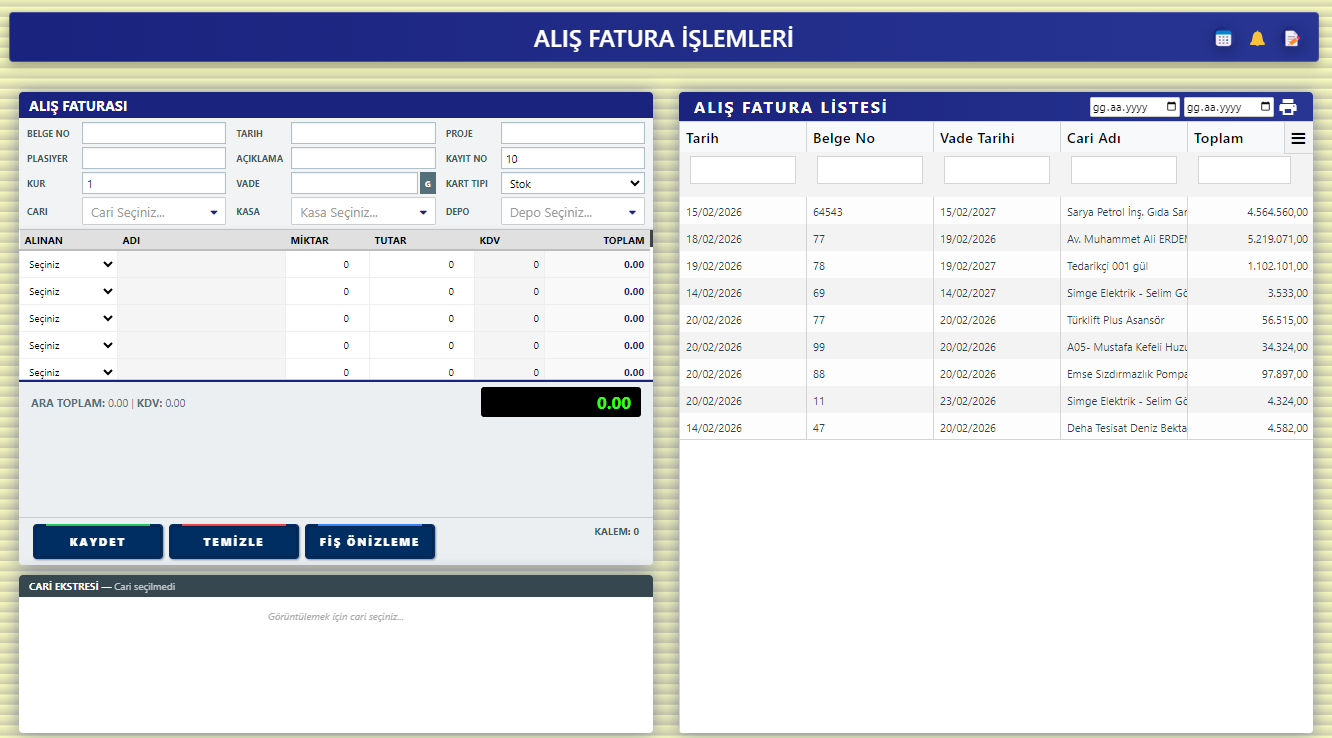Click the Belge No input field
Viewport: 1332px width, 738px height.
click(154, 133)
